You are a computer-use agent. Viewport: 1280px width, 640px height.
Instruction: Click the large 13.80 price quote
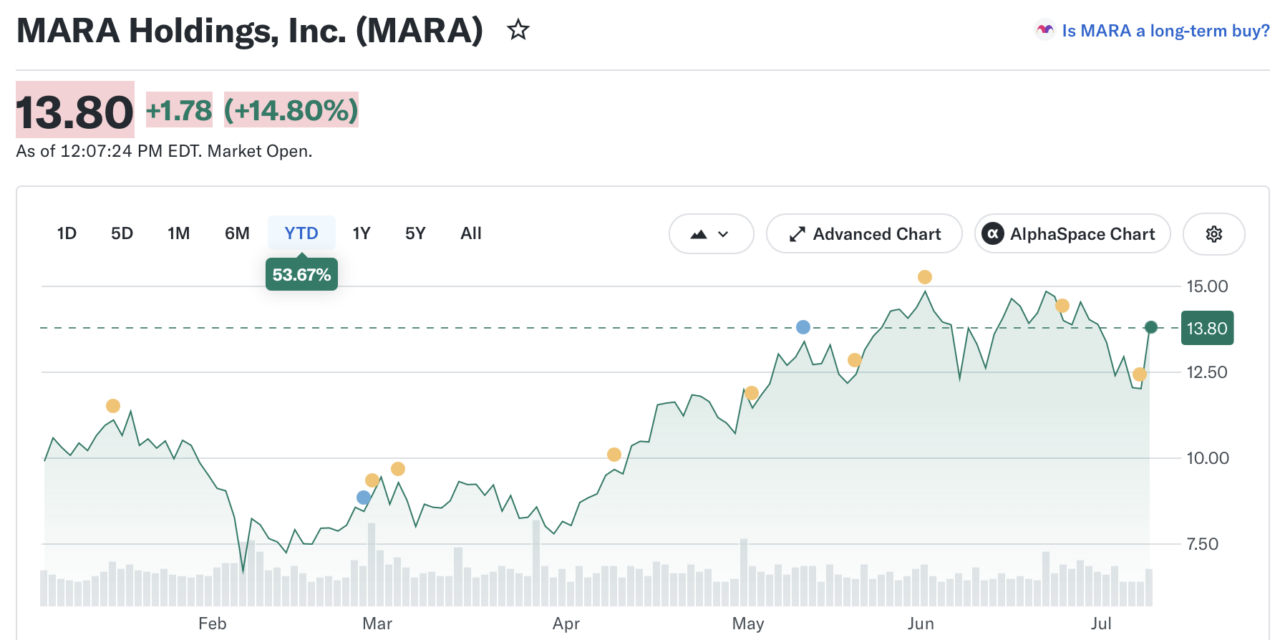pyautogui.click(x=75, y=111)
